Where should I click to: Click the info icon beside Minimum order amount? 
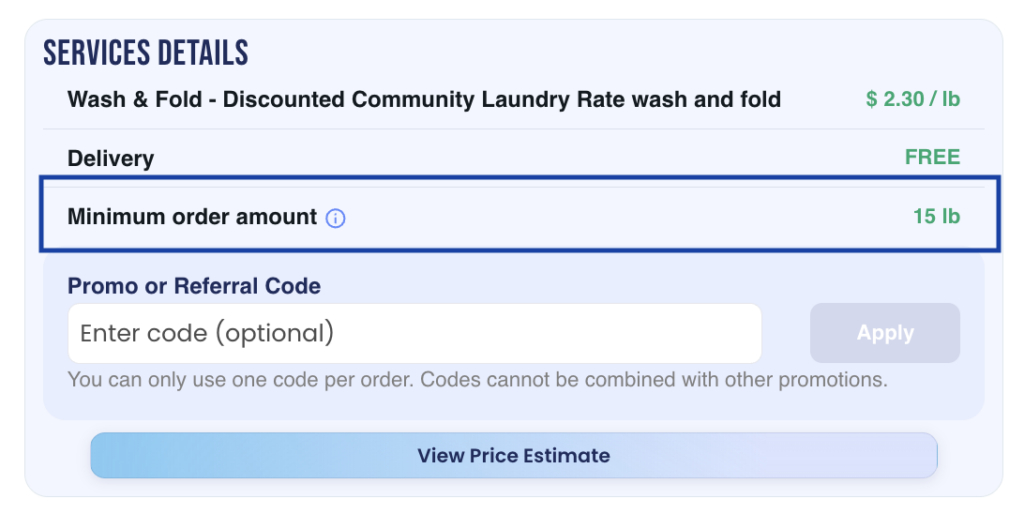(x=336, y=218)
